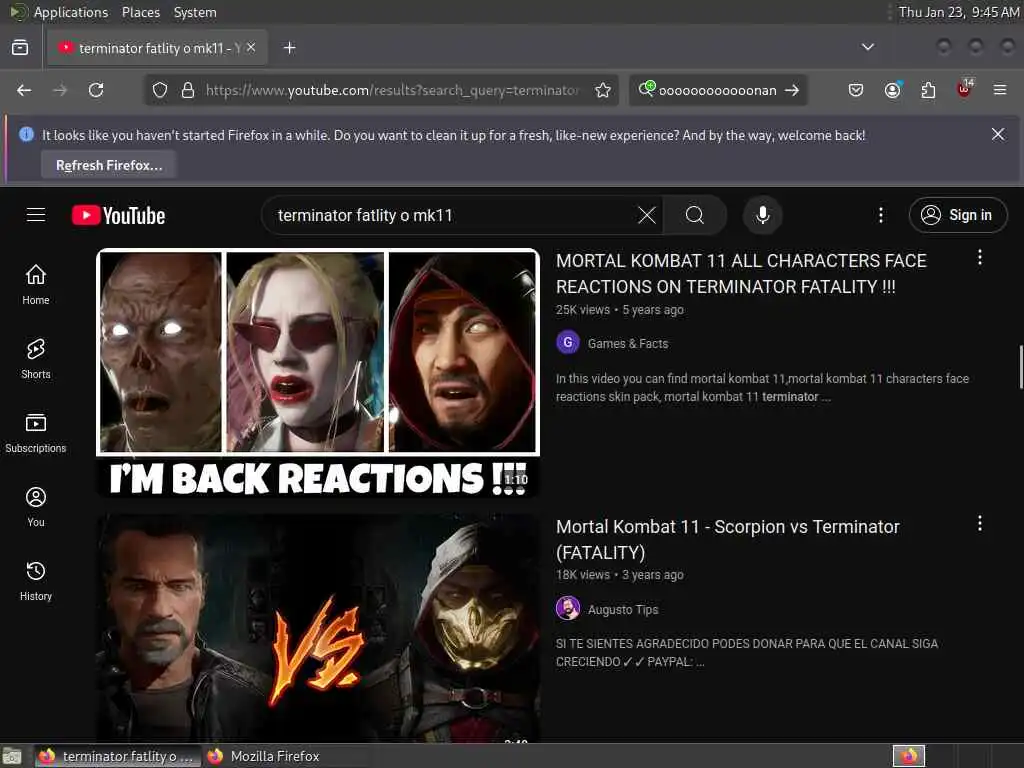The width and height of the screenshot is (1024, 768).
Task: Submit the browser search box arrow
Action: pyautogui.click(x=792, y=90)
